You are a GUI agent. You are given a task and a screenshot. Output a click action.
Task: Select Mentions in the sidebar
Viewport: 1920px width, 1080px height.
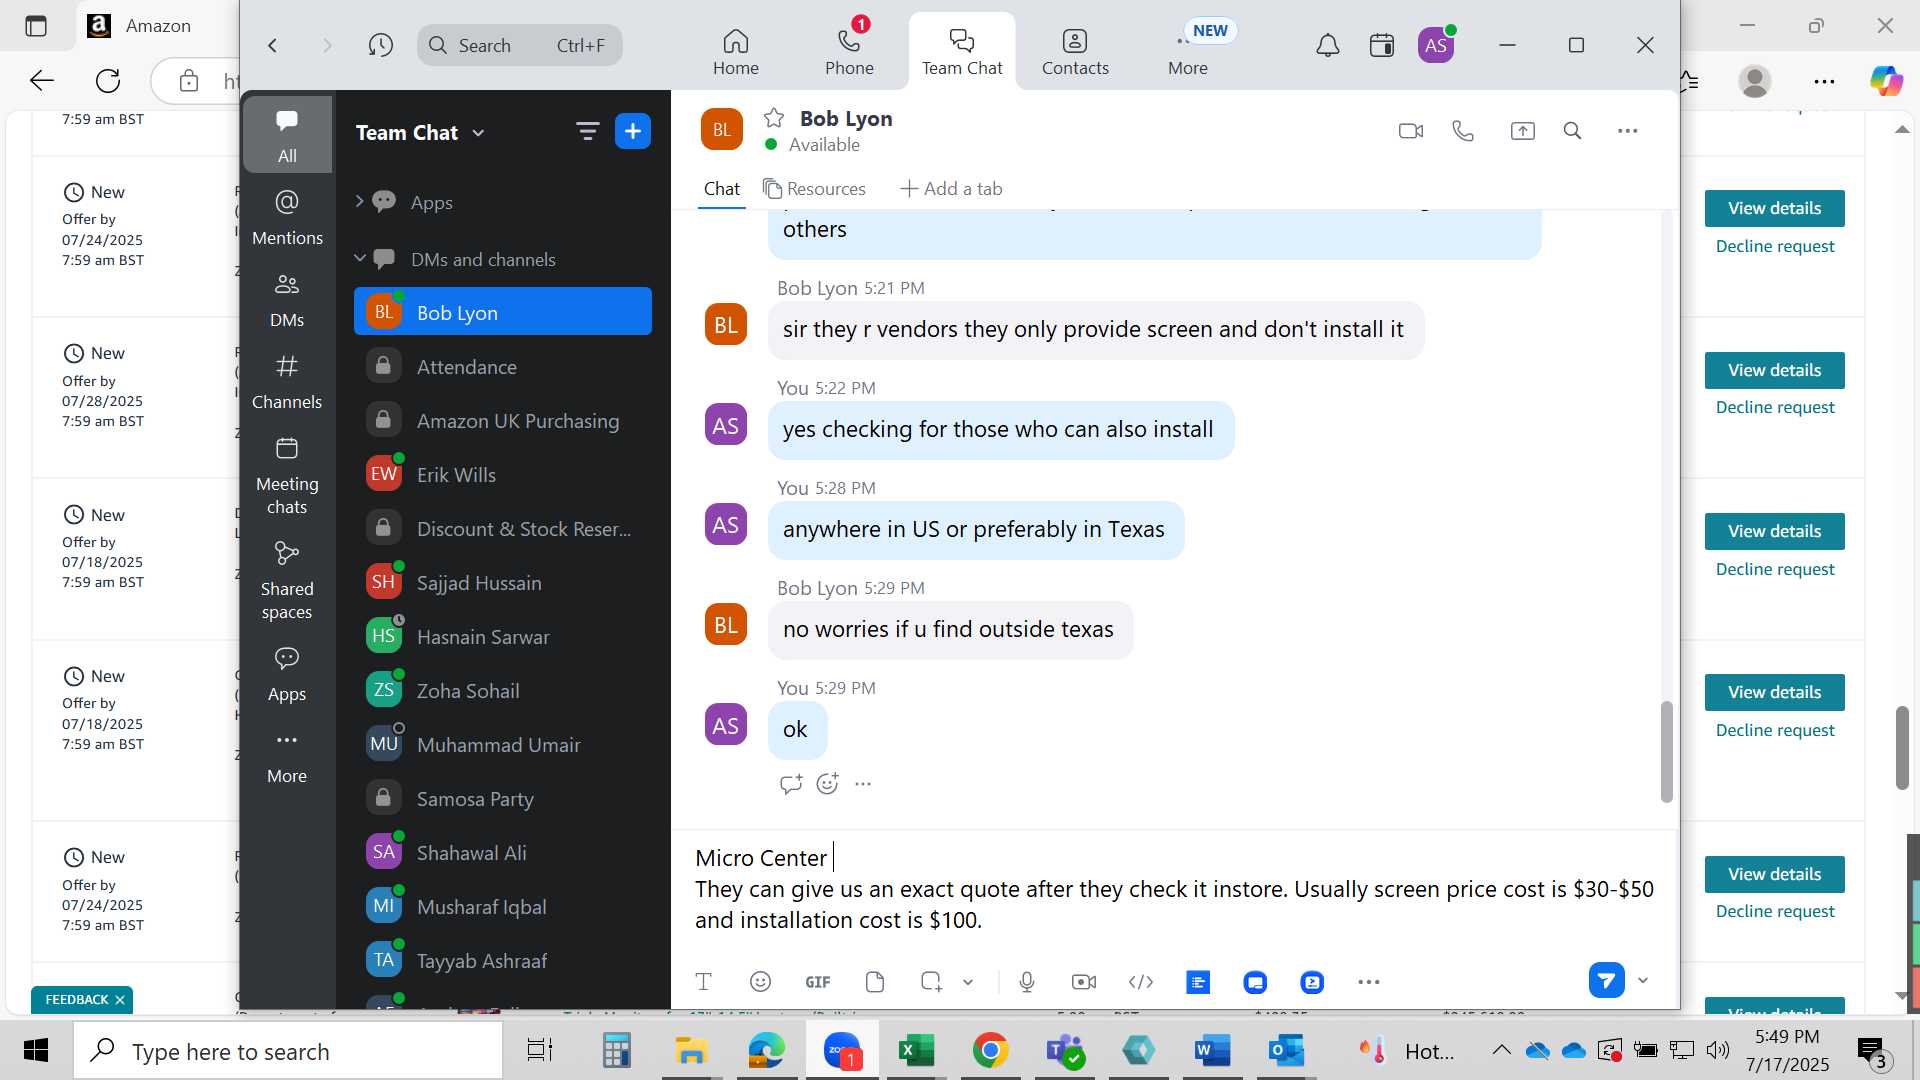coord(287,218)
